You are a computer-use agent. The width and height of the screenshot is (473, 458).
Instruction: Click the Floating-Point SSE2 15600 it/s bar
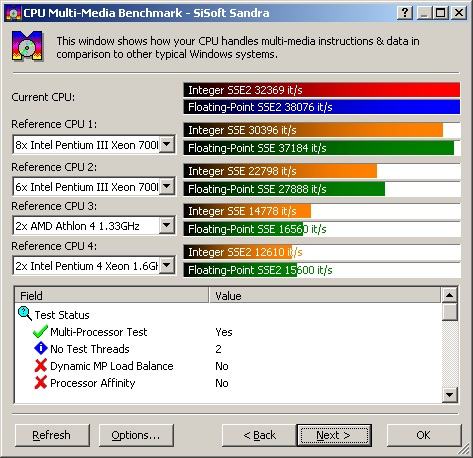coord(240,270)
